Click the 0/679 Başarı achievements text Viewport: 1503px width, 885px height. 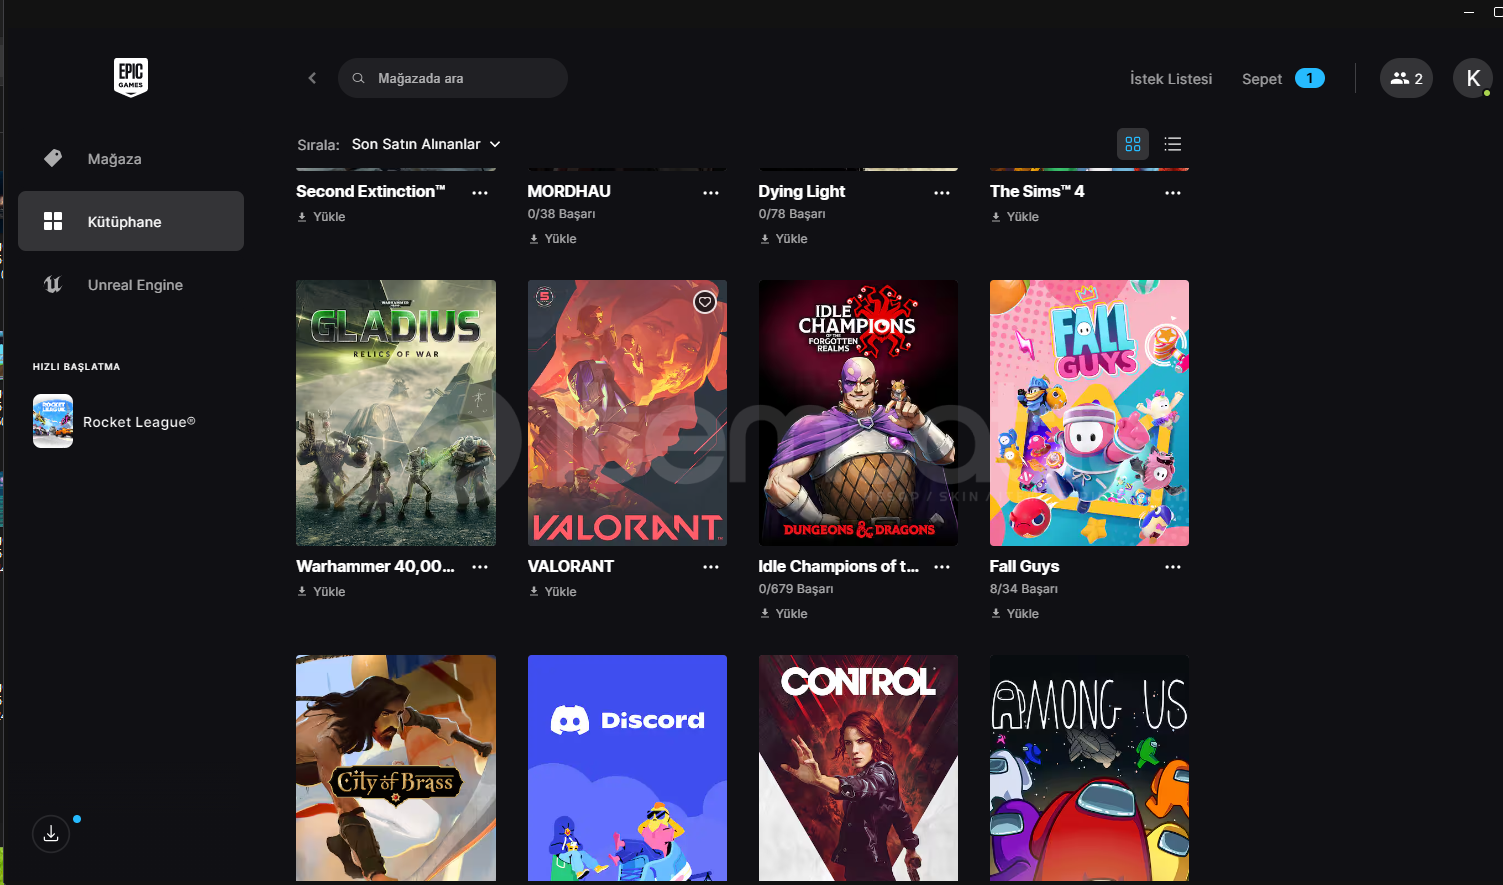click(796, 589)
